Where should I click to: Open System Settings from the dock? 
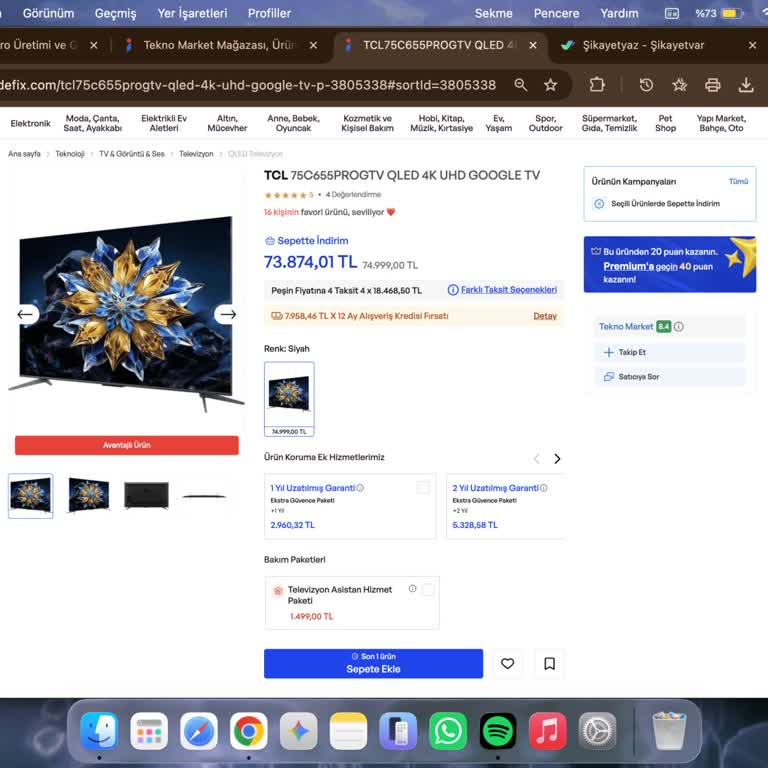597,731
